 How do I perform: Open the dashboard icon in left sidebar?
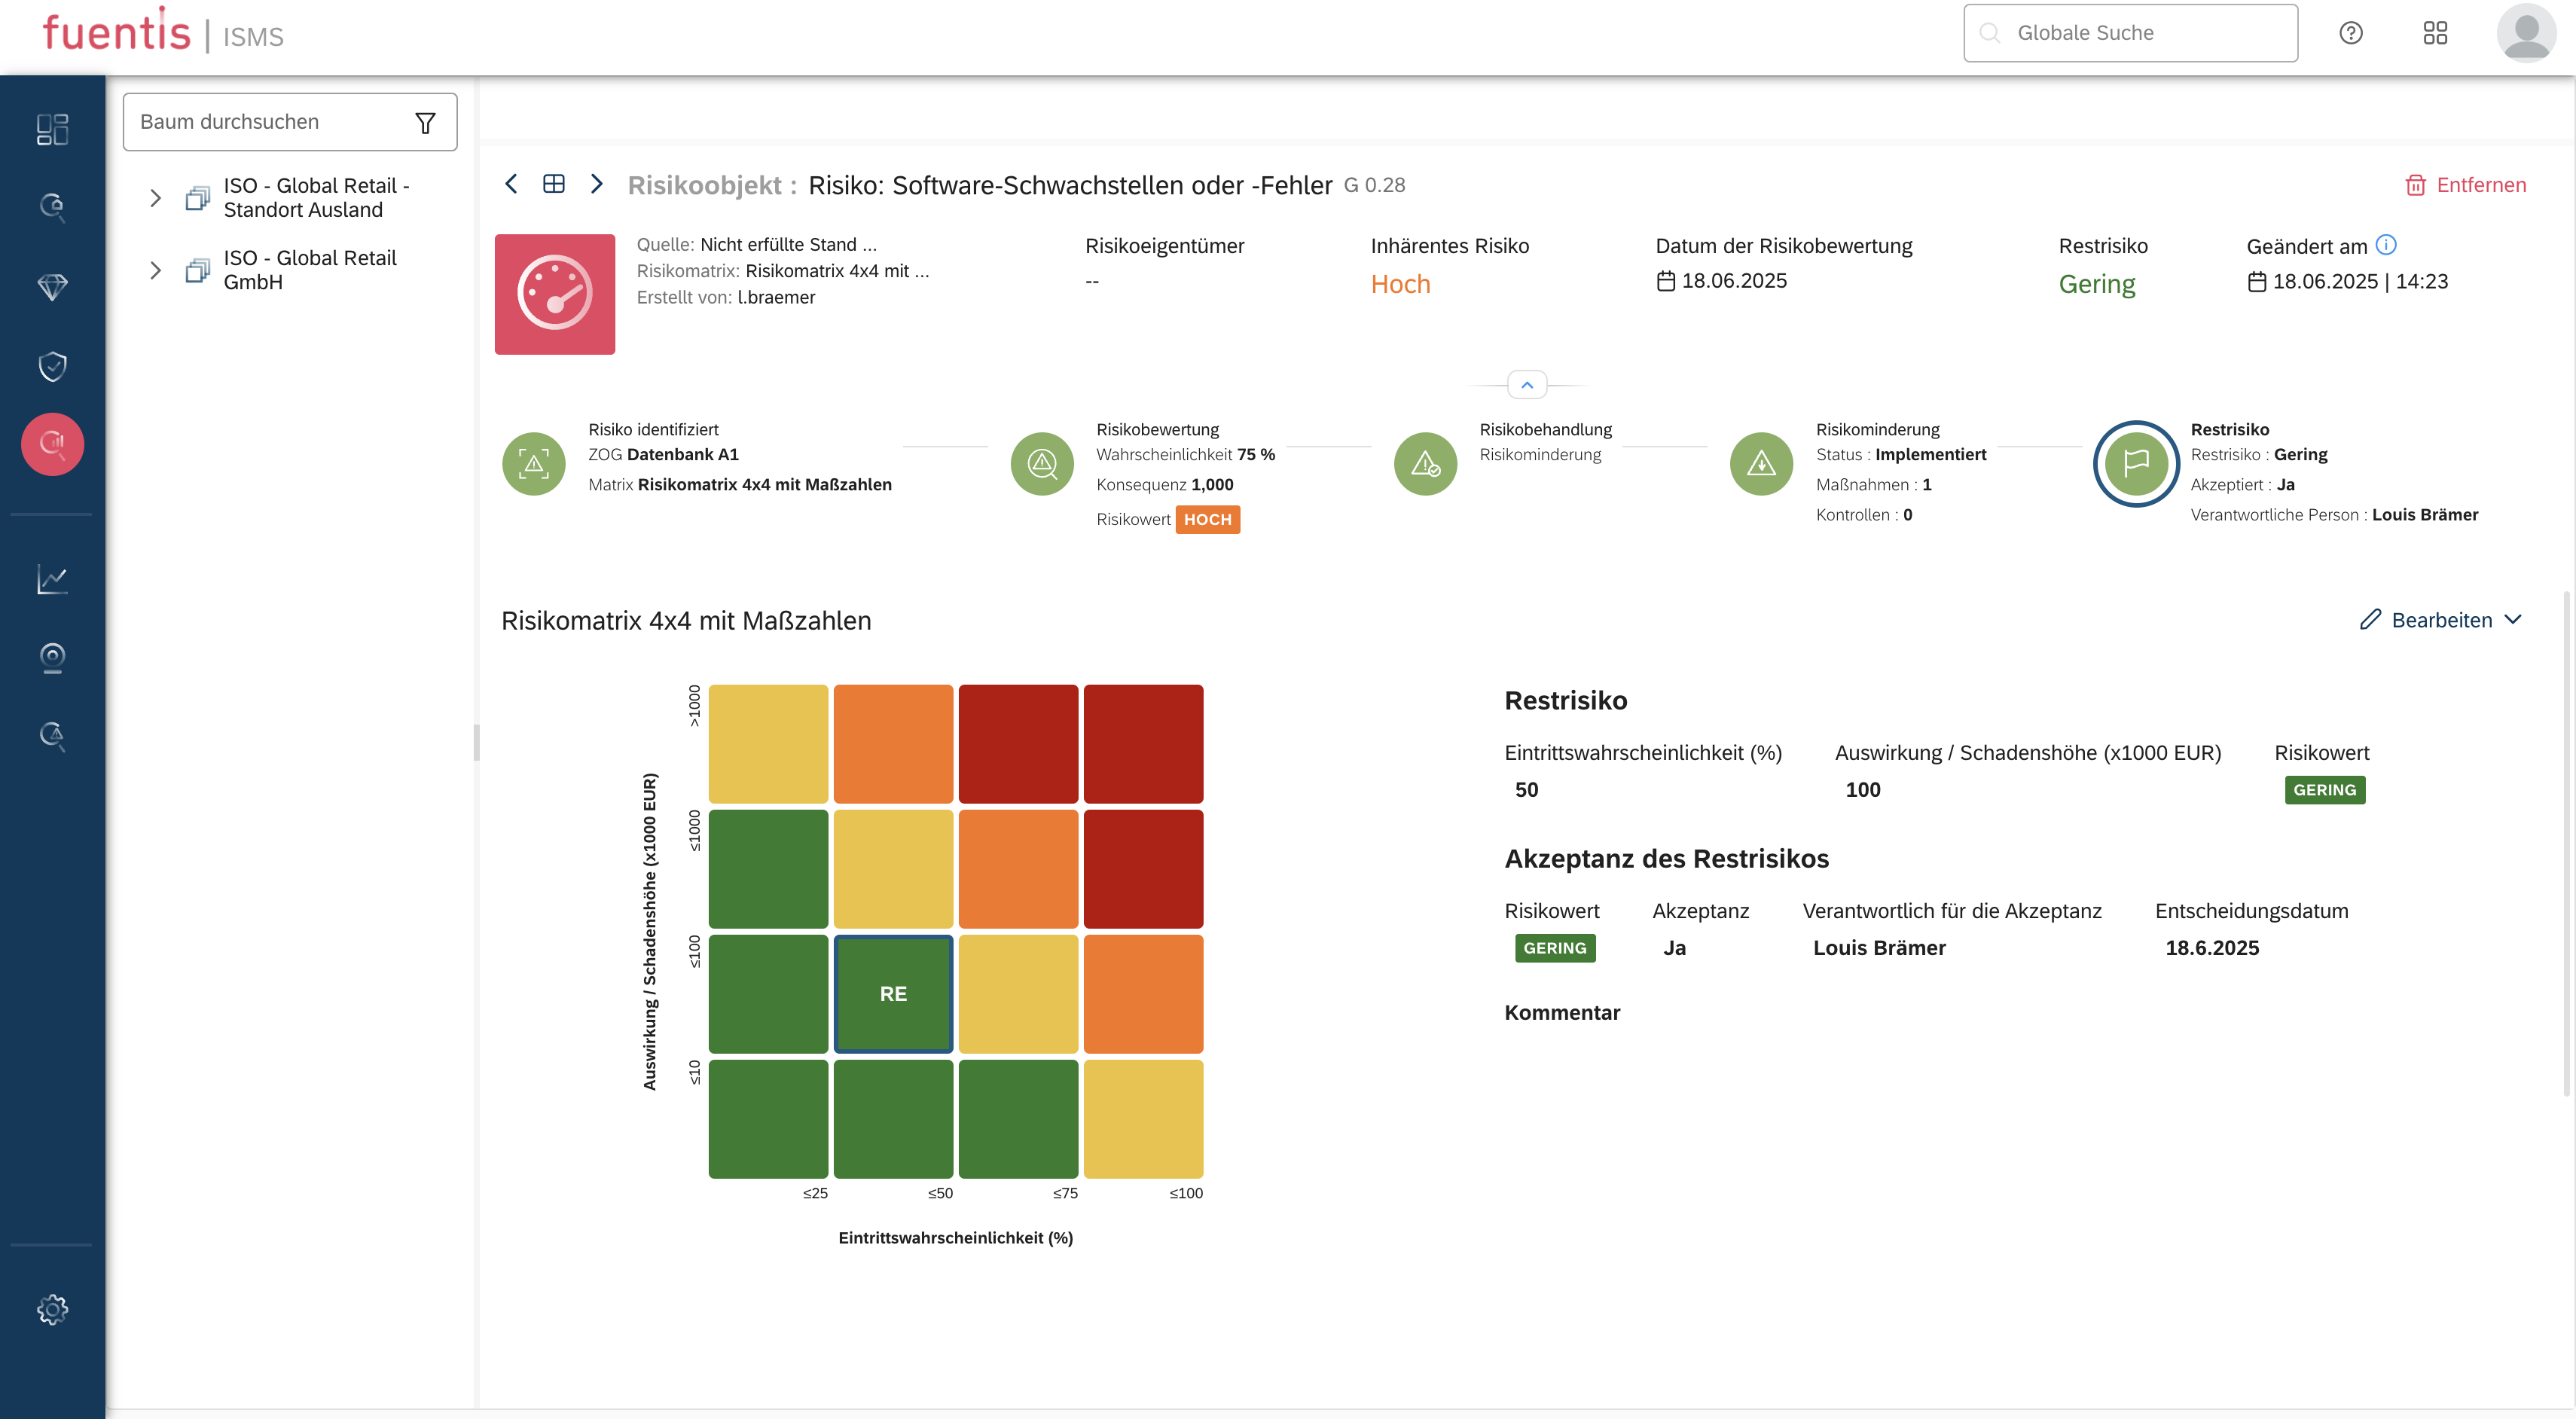click(52, 130)
